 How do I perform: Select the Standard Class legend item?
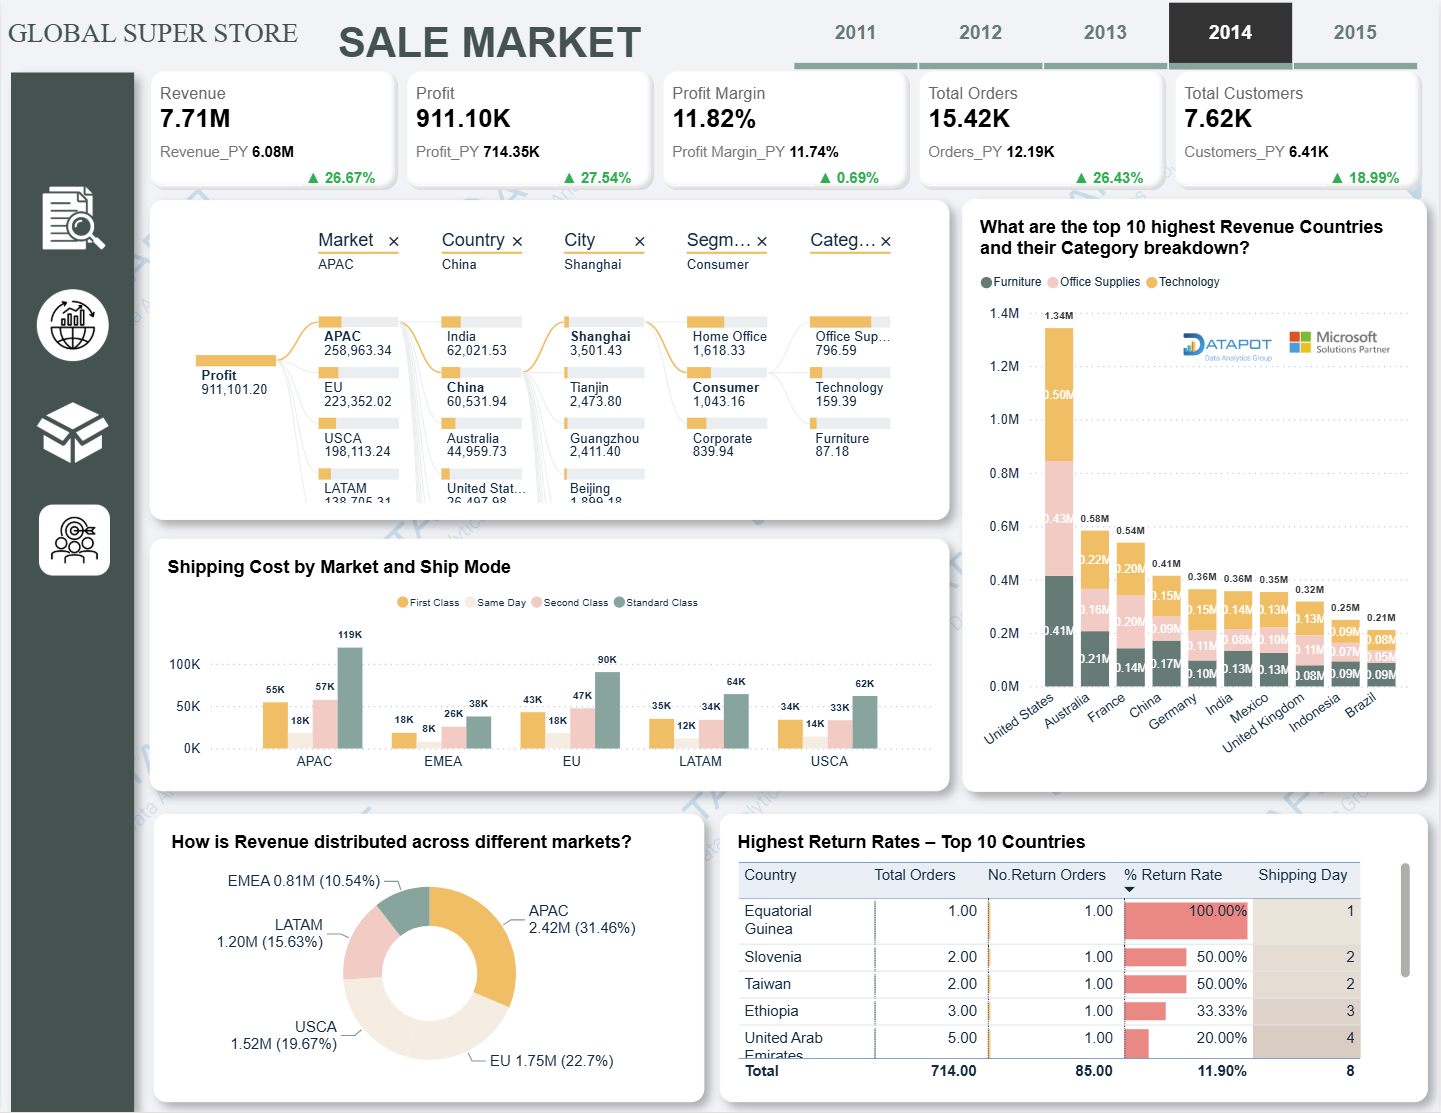click(x=655, y=603)
